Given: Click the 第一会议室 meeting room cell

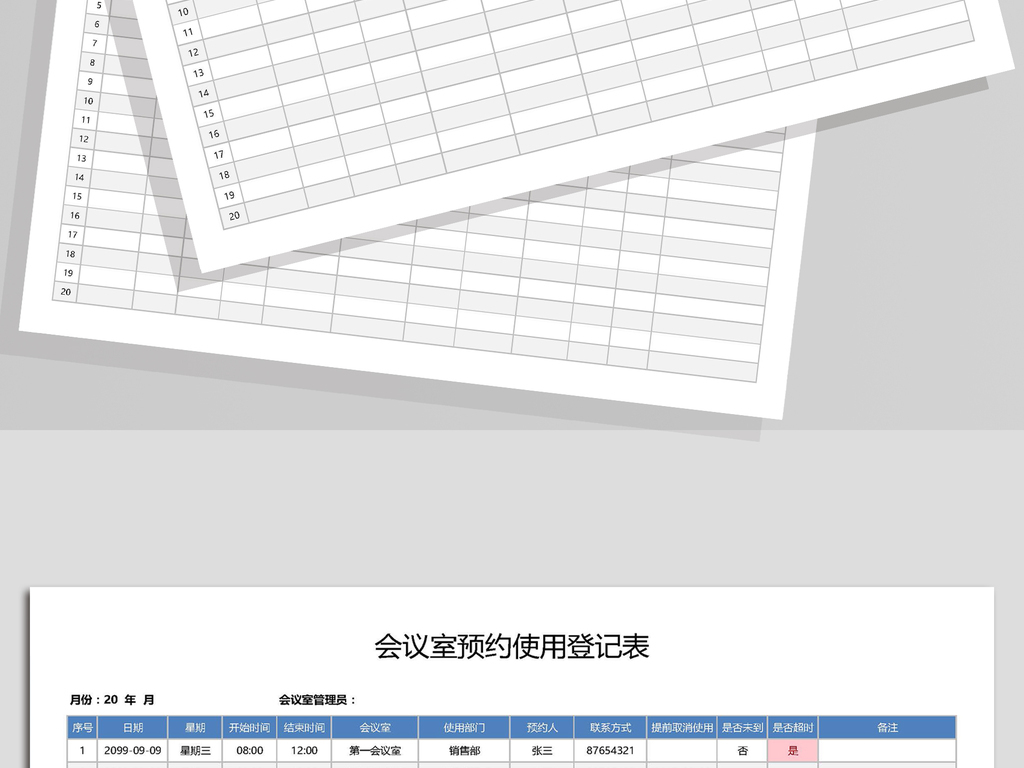Looking at the screenshot, I should click(375, 750).
